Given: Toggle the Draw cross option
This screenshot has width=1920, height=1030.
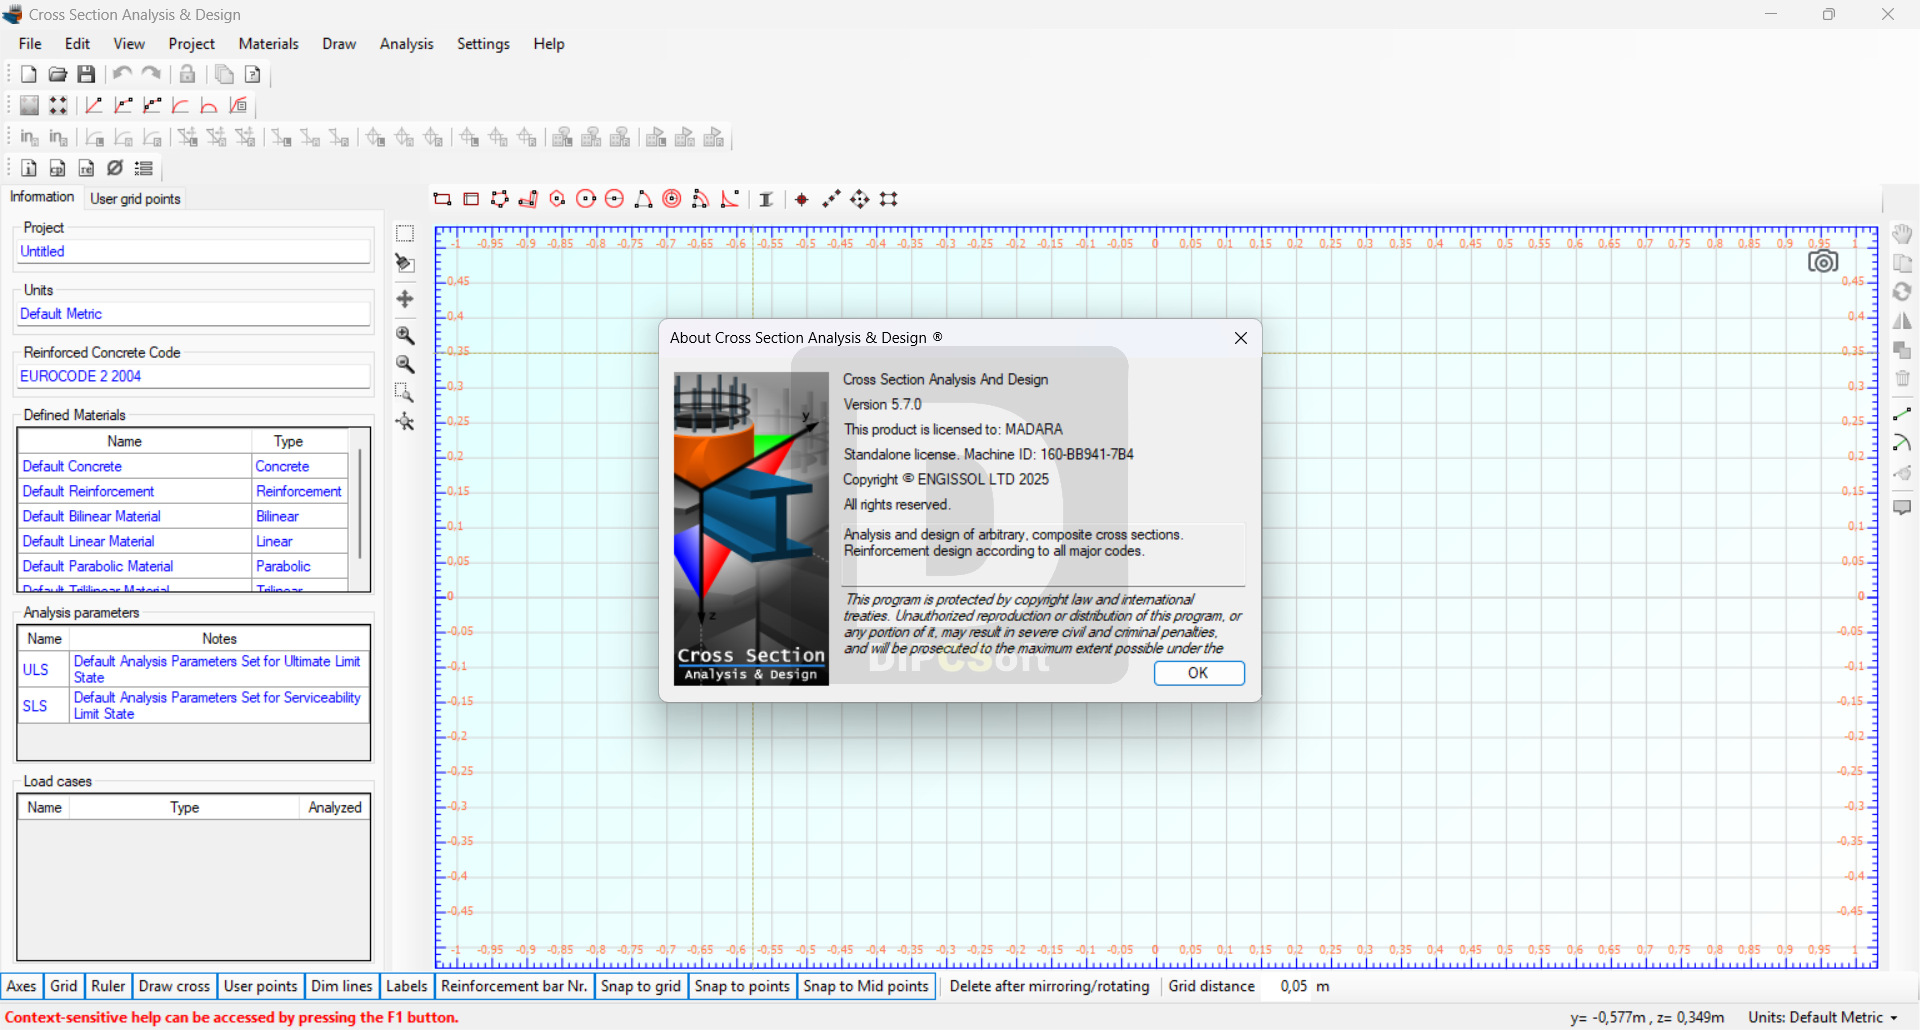Looking at the screenshot, I should tap(174, 986).
